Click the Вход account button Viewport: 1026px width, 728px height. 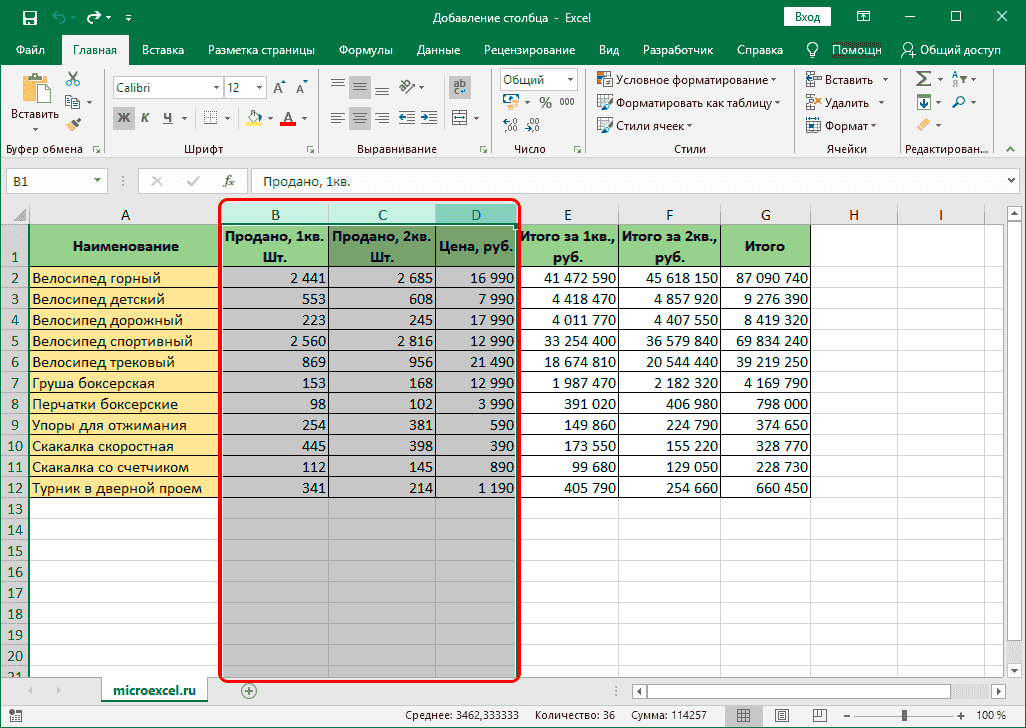(x=807, y=17)
